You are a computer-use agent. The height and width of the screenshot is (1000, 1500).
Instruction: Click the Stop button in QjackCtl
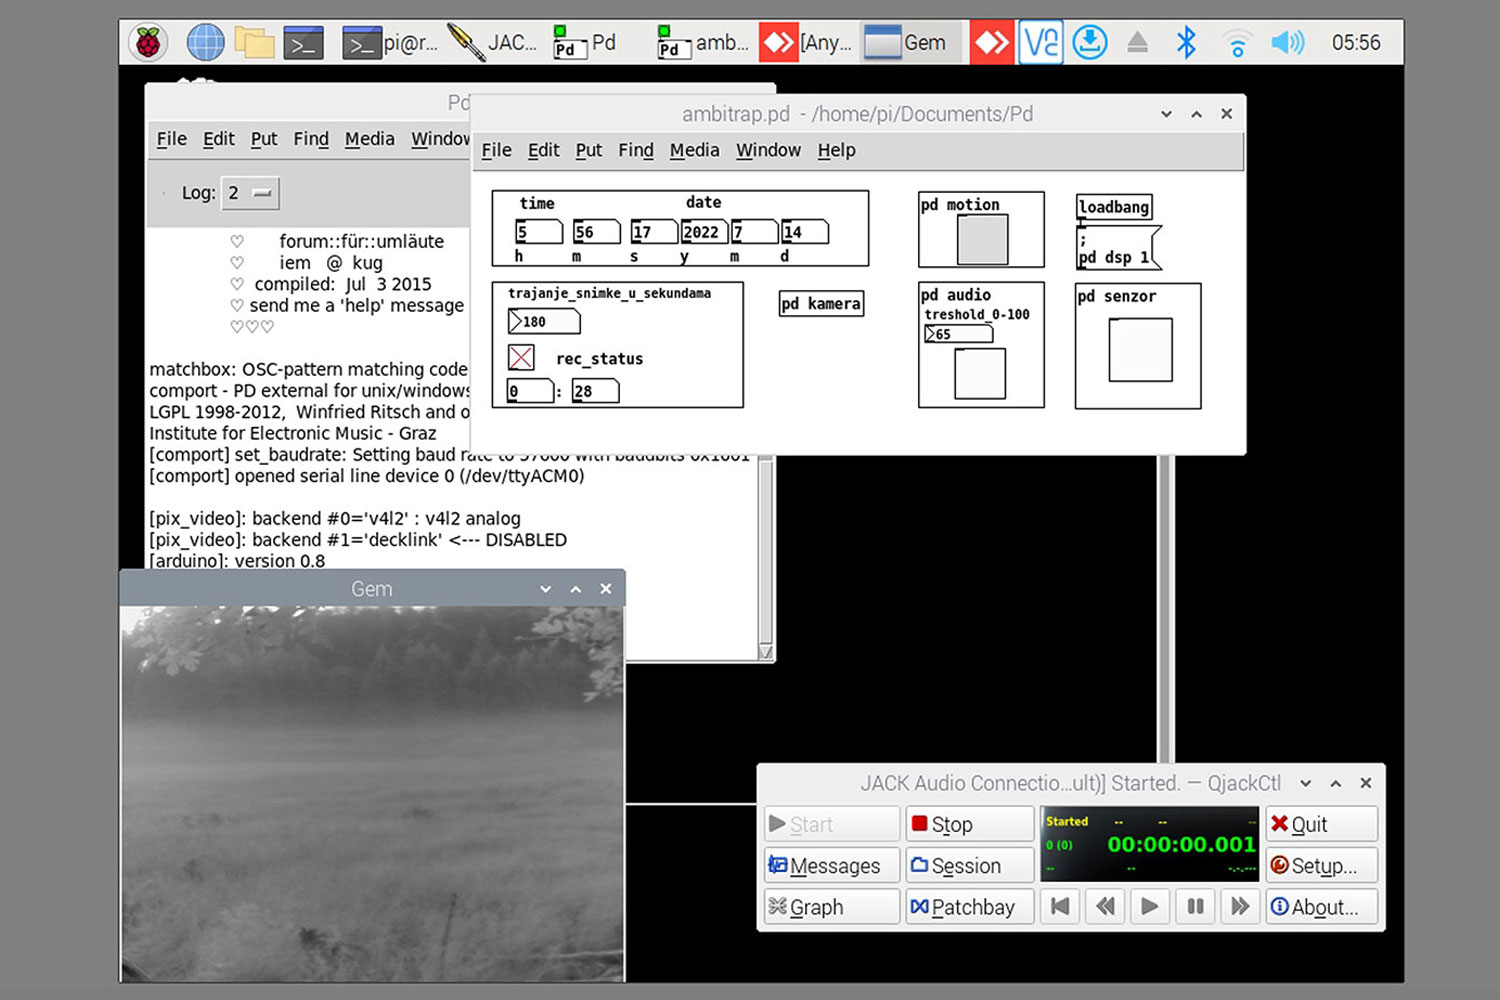[969, 824]
